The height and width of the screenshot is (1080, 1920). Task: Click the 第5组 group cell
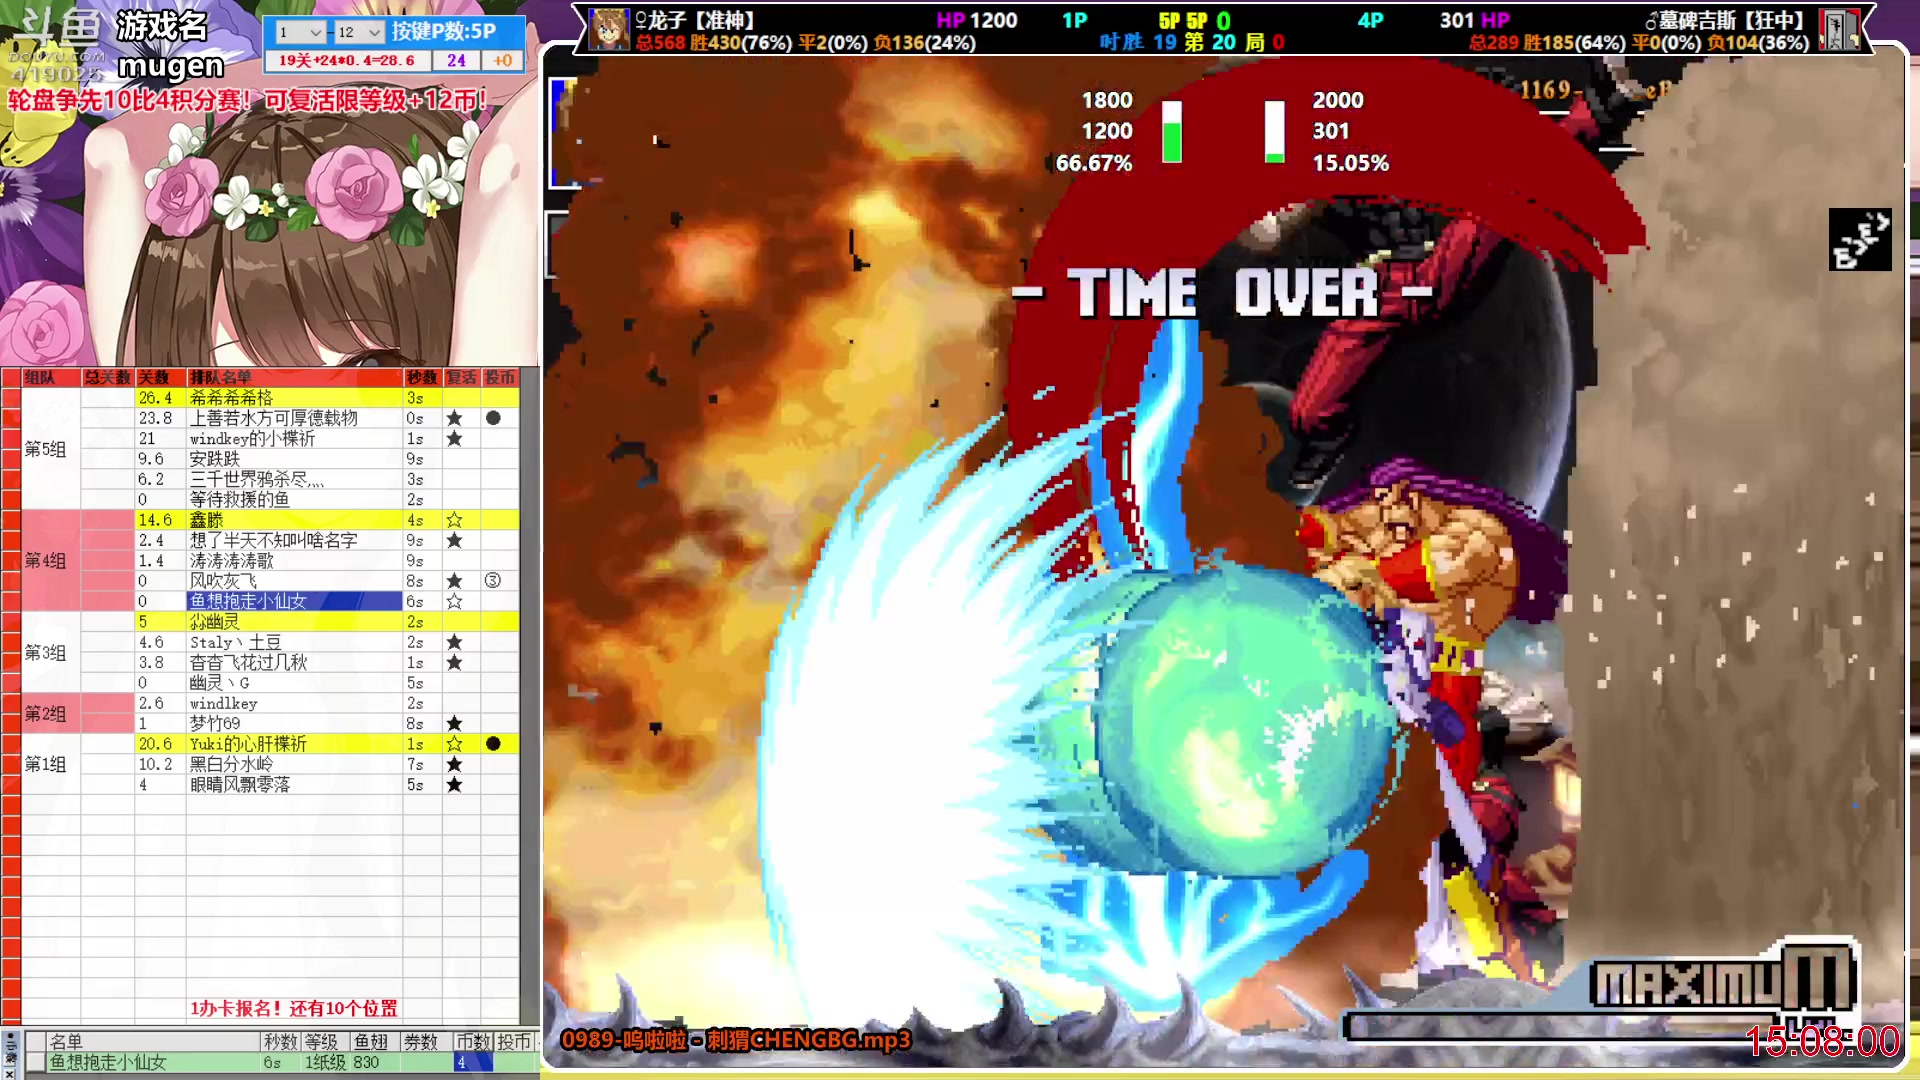tap(51, 449)
